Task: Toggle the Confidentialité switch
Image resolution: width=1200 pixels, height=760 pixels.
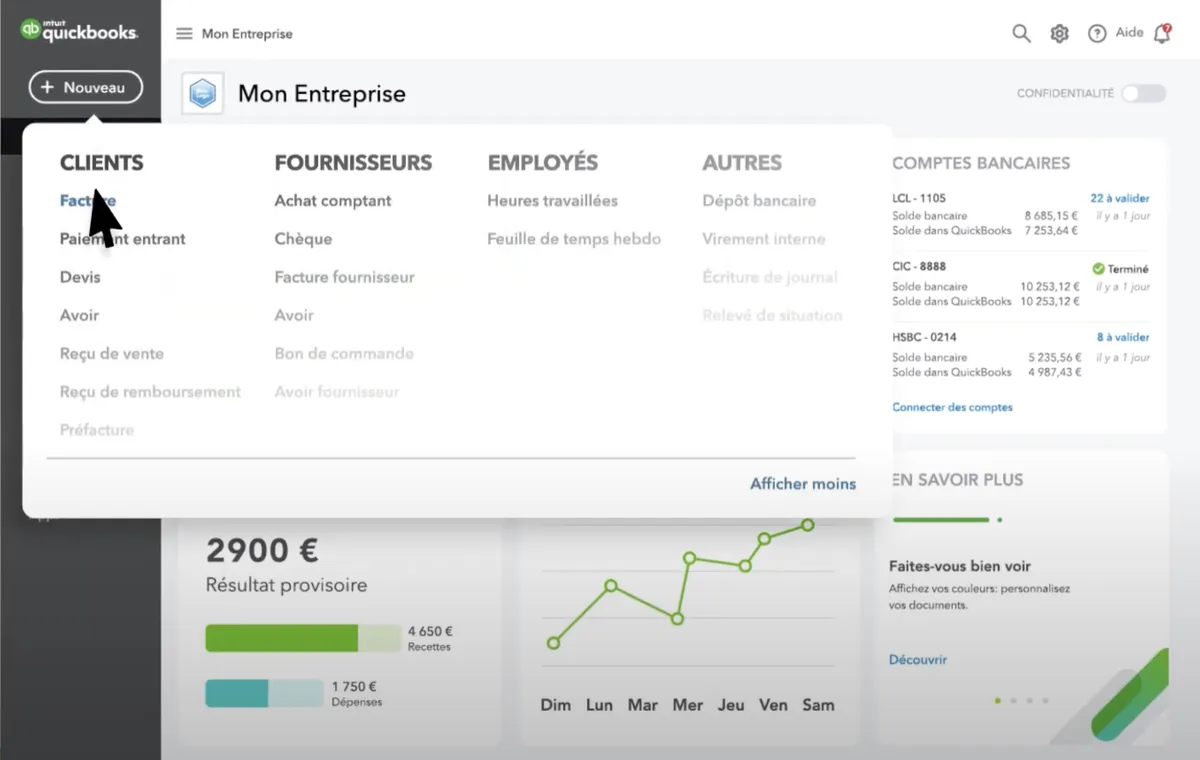Action: [1143, 93]
